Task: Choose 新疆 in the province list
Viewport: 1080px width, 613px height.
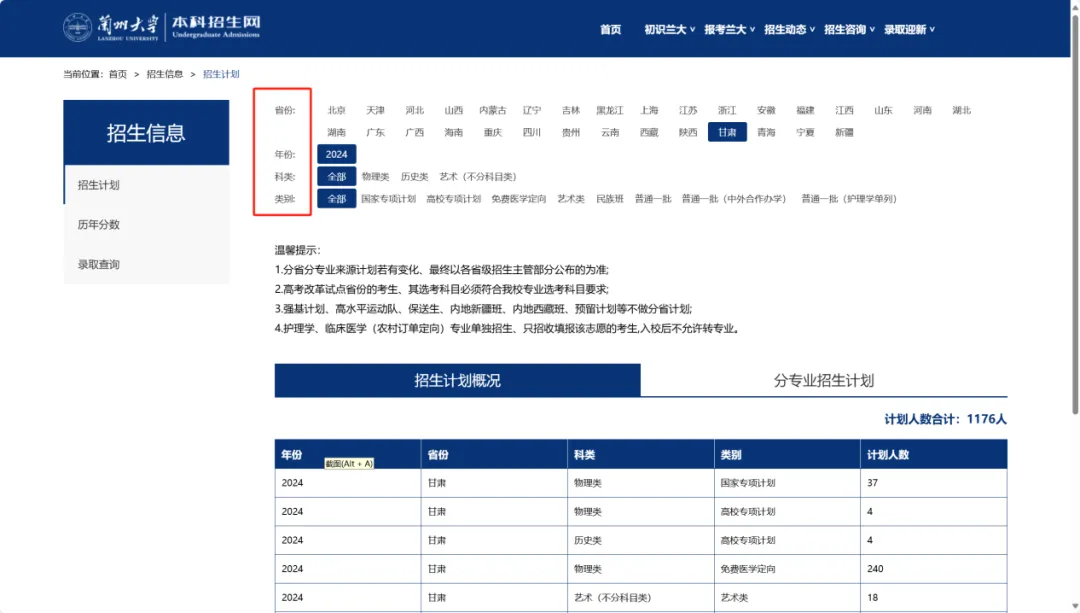Action: click(844, 133)
